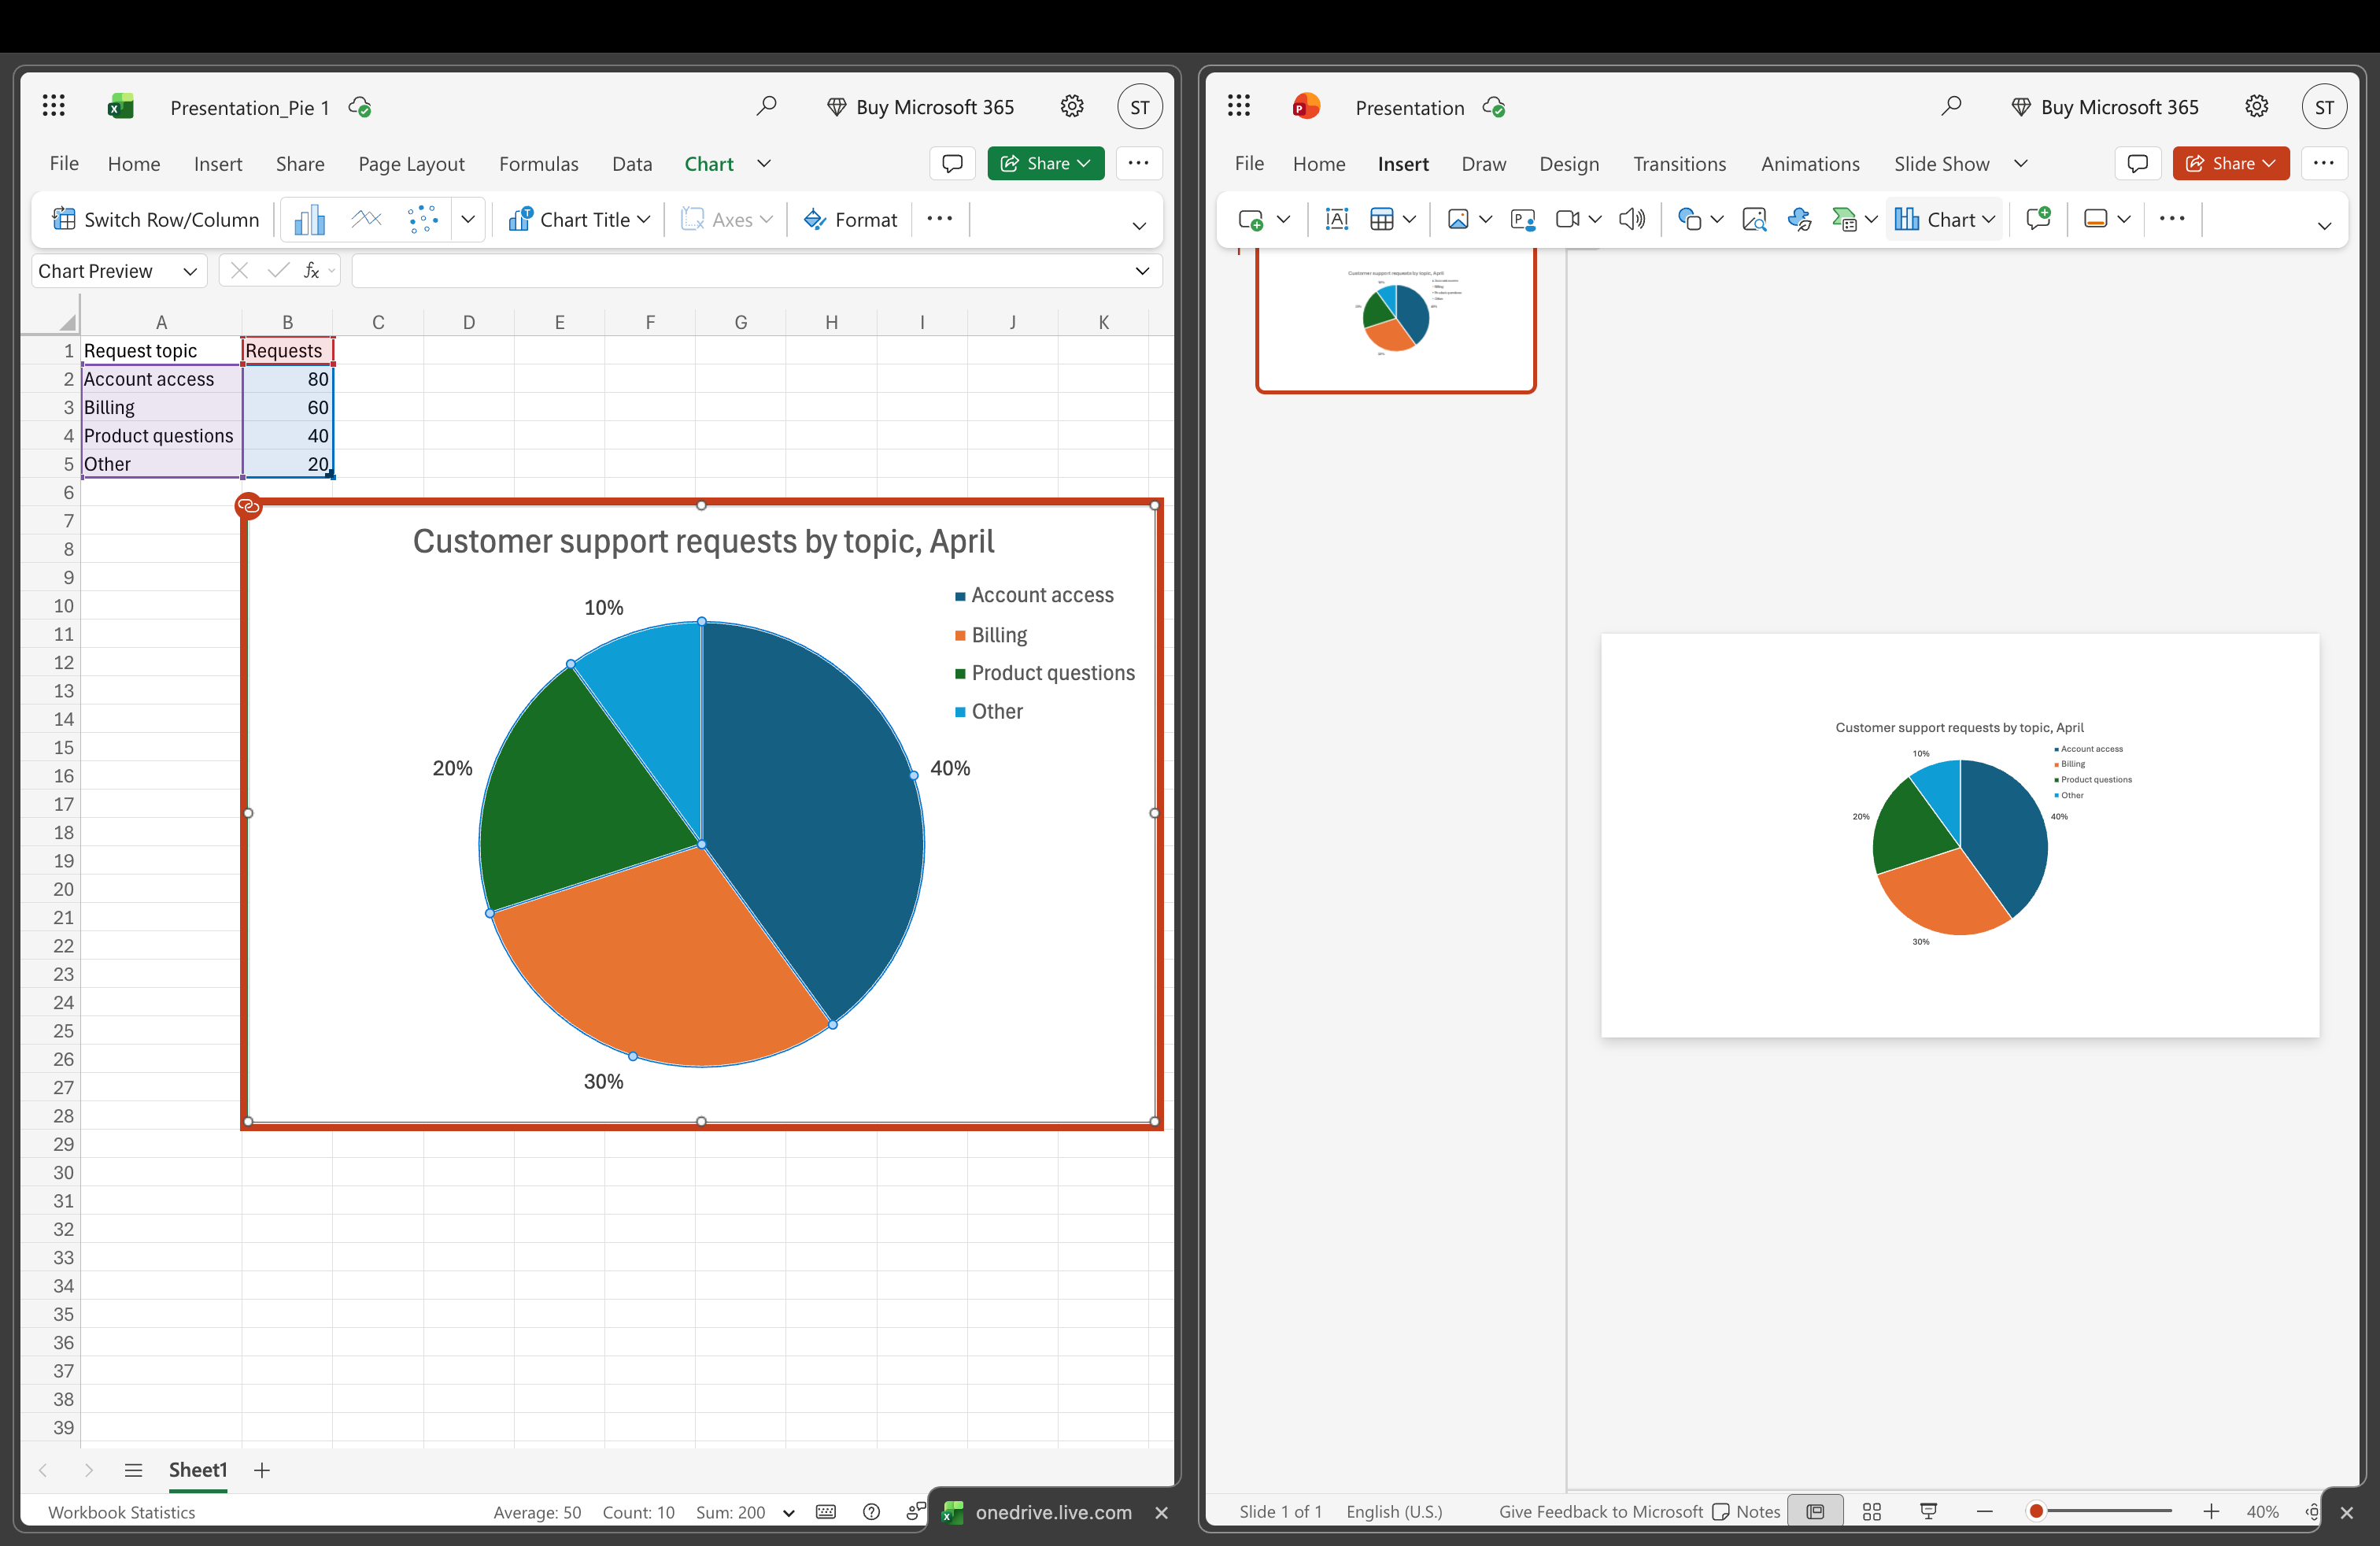Click the Audio speaker icon in PowerPoint
Viewport: 2380px width, 1546px height.
tap(1631, 219)
